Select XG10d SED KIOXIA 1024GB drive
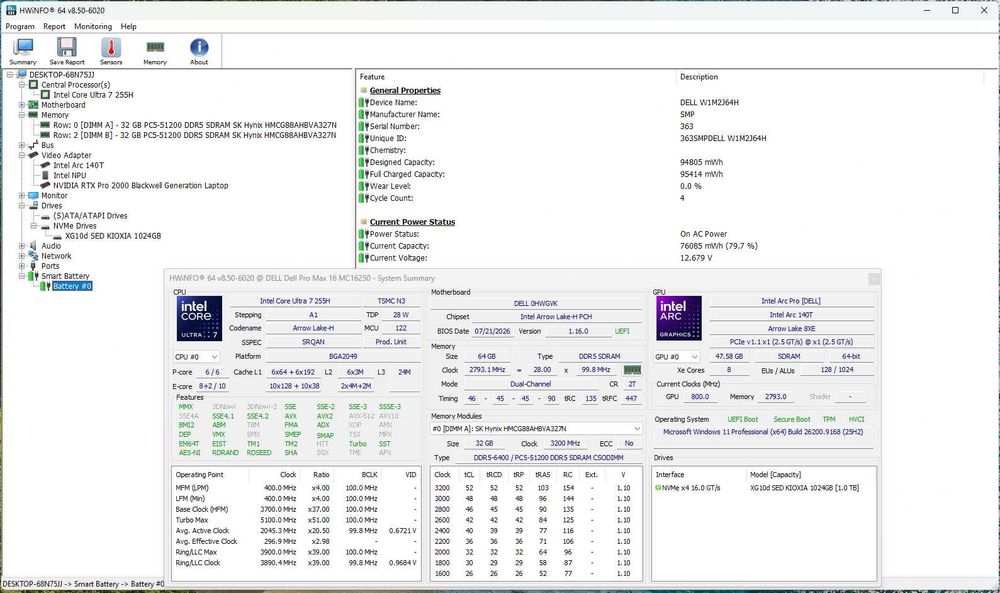 pos(113,236)
